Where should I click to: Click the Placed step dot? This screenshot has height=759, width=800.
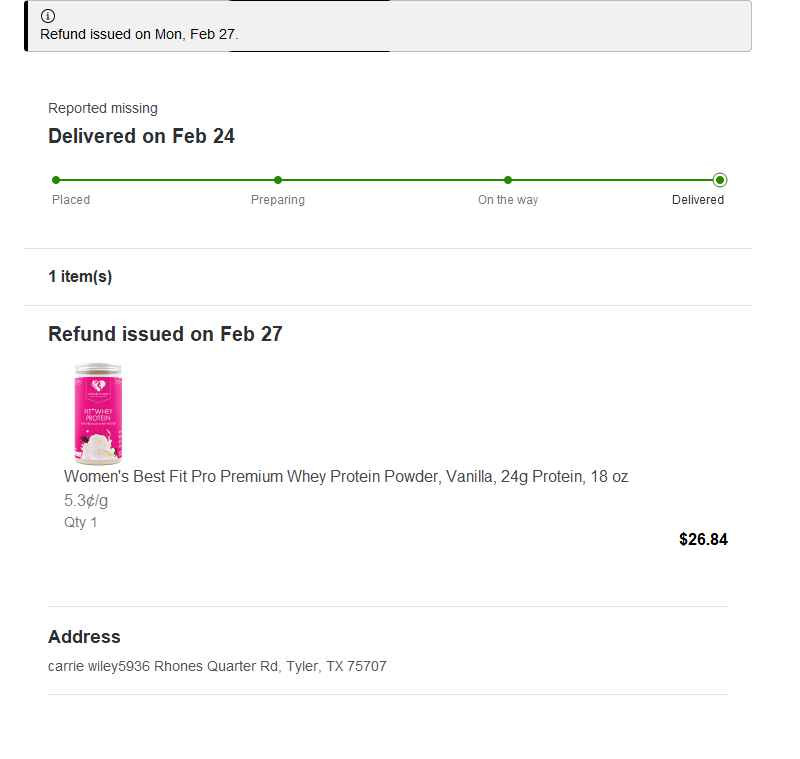click(56, 180)
